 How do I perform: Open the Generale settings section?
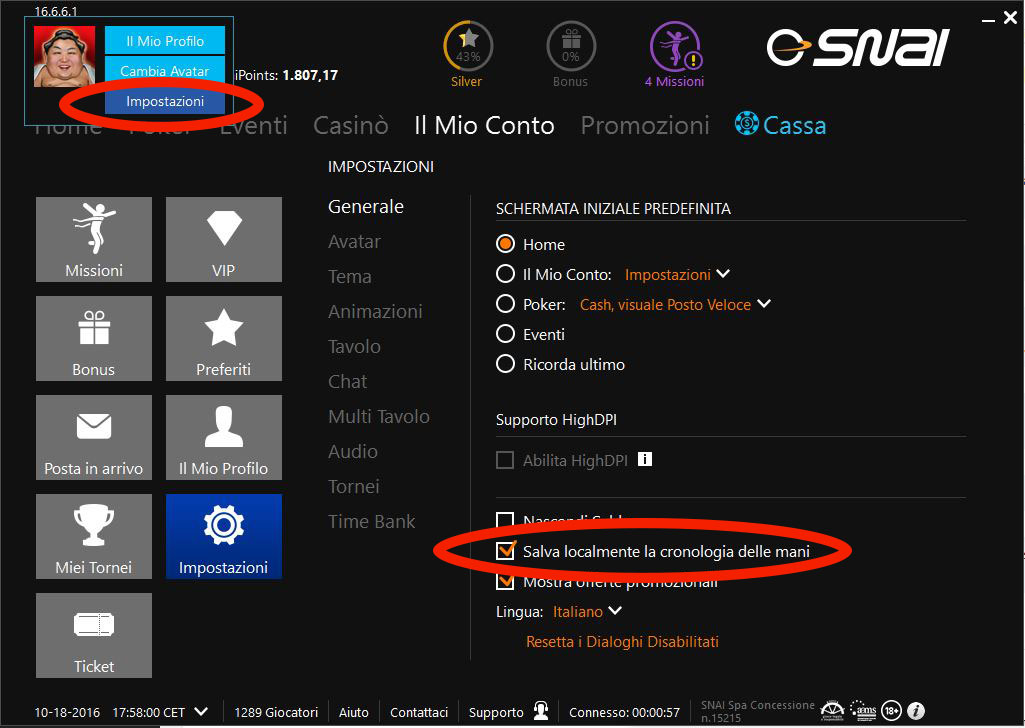click(x=366, y=206)
